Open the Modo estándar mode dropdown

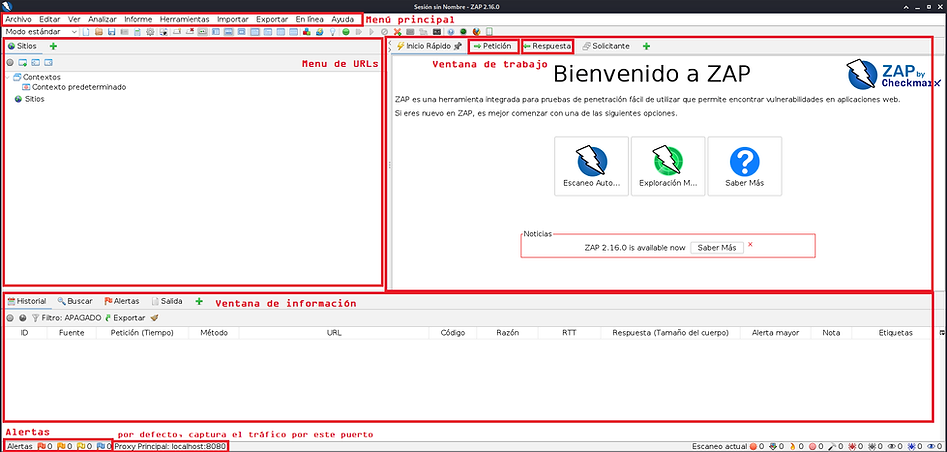click(x=41, y=31)
